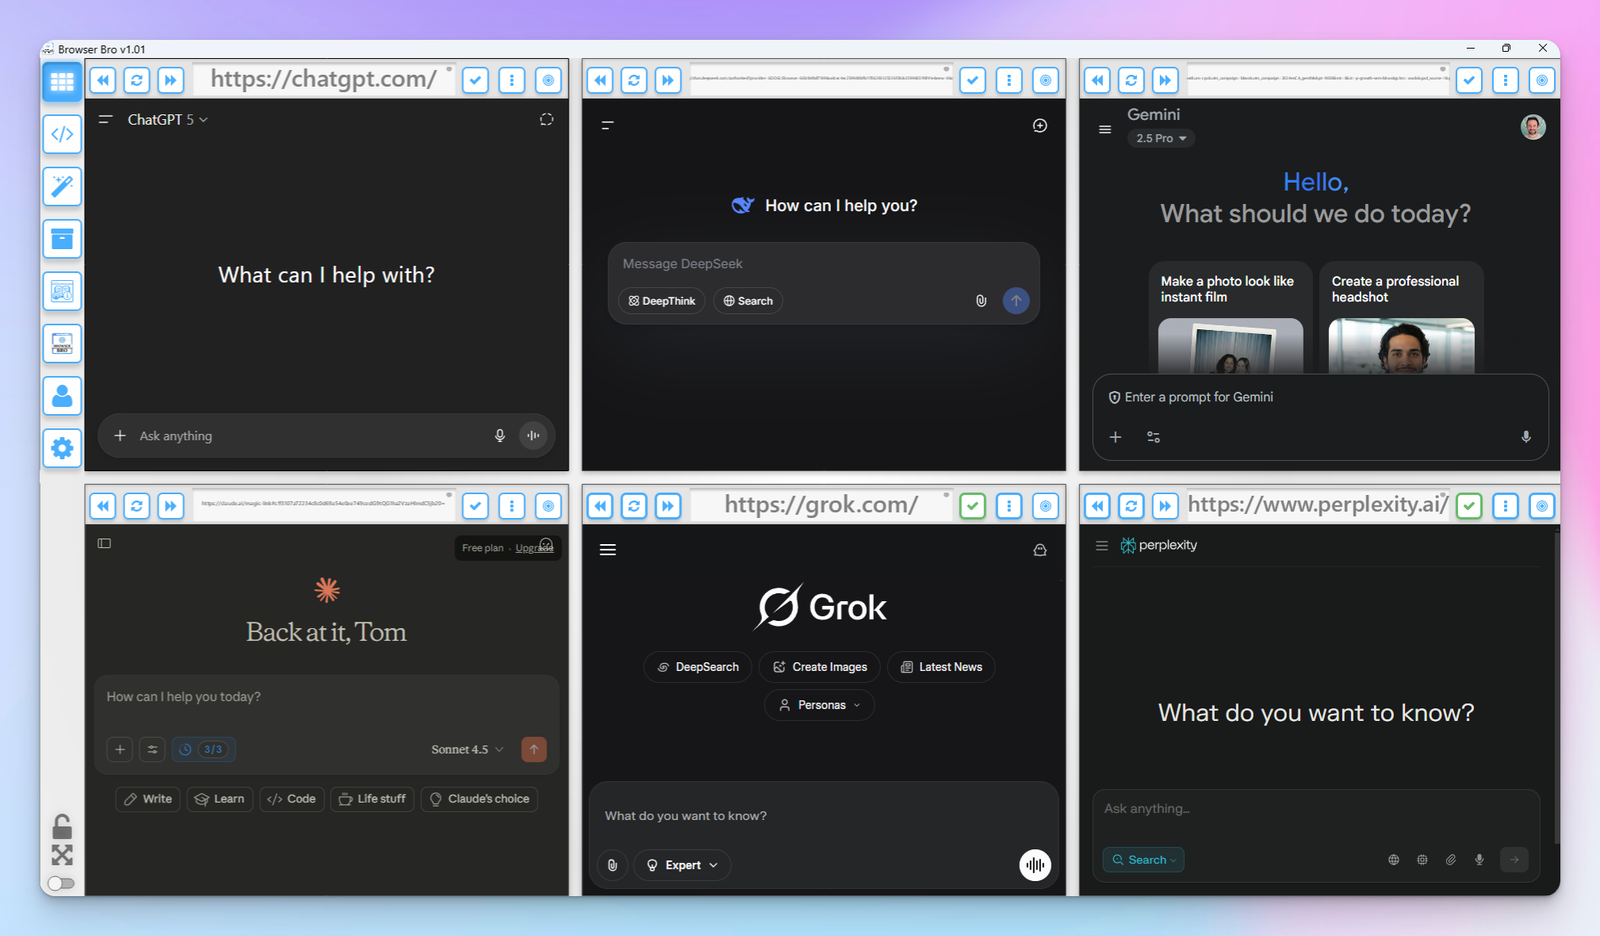Open three-dot menu on DeepSeek pane
This screenshot has height=936, width=1600.
tap(1009, 80)
